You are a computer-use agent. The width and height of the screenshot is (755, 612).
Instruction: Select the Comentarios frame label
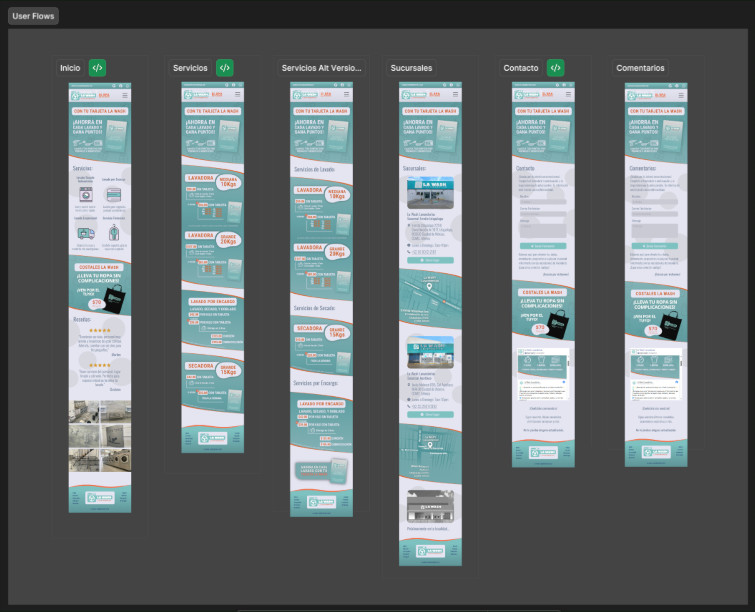pyautogui.click(x=640, y=68)
